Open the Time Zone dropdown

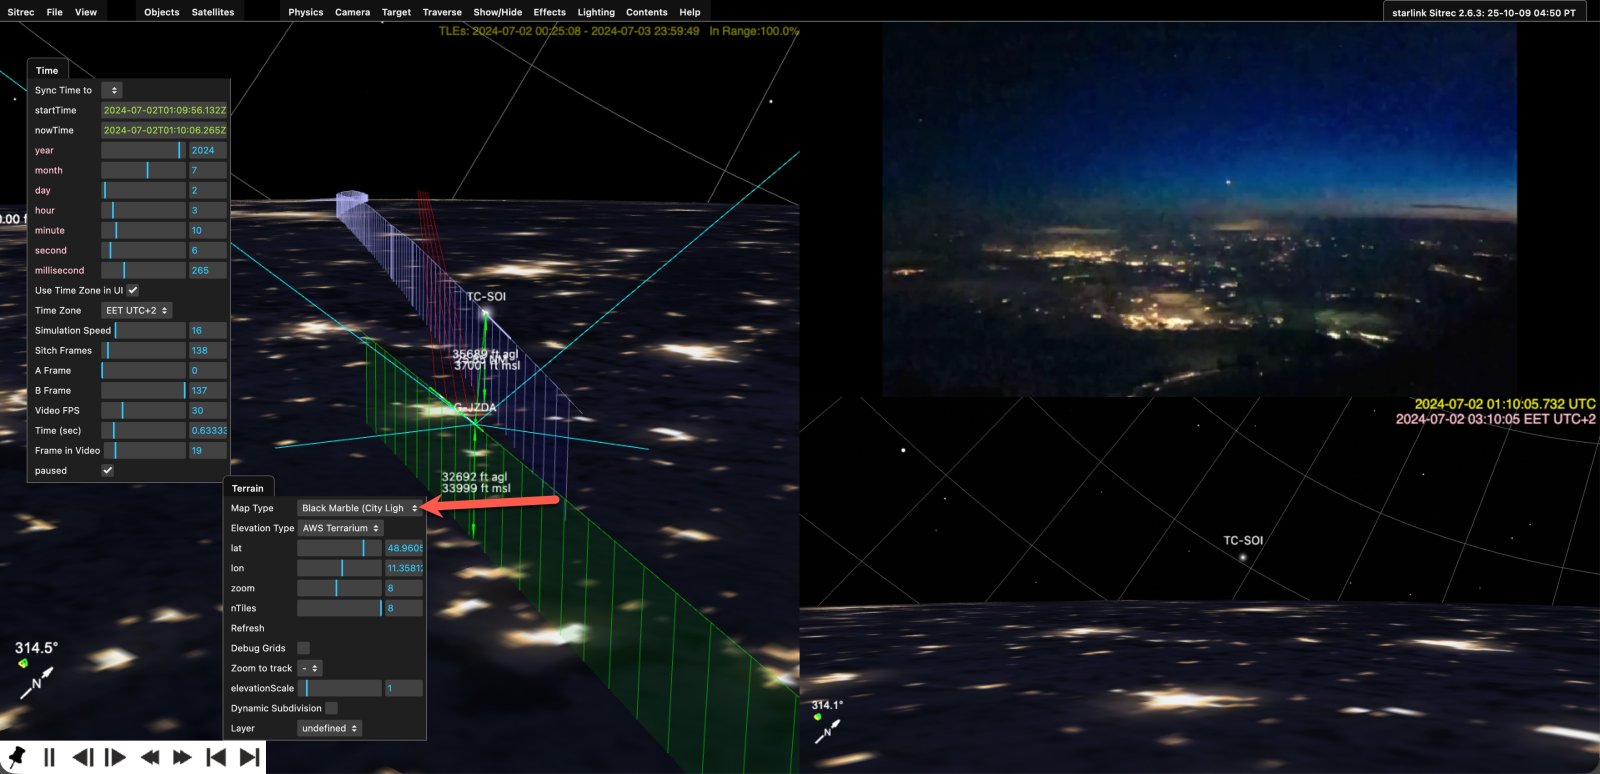tap(137, 310)
